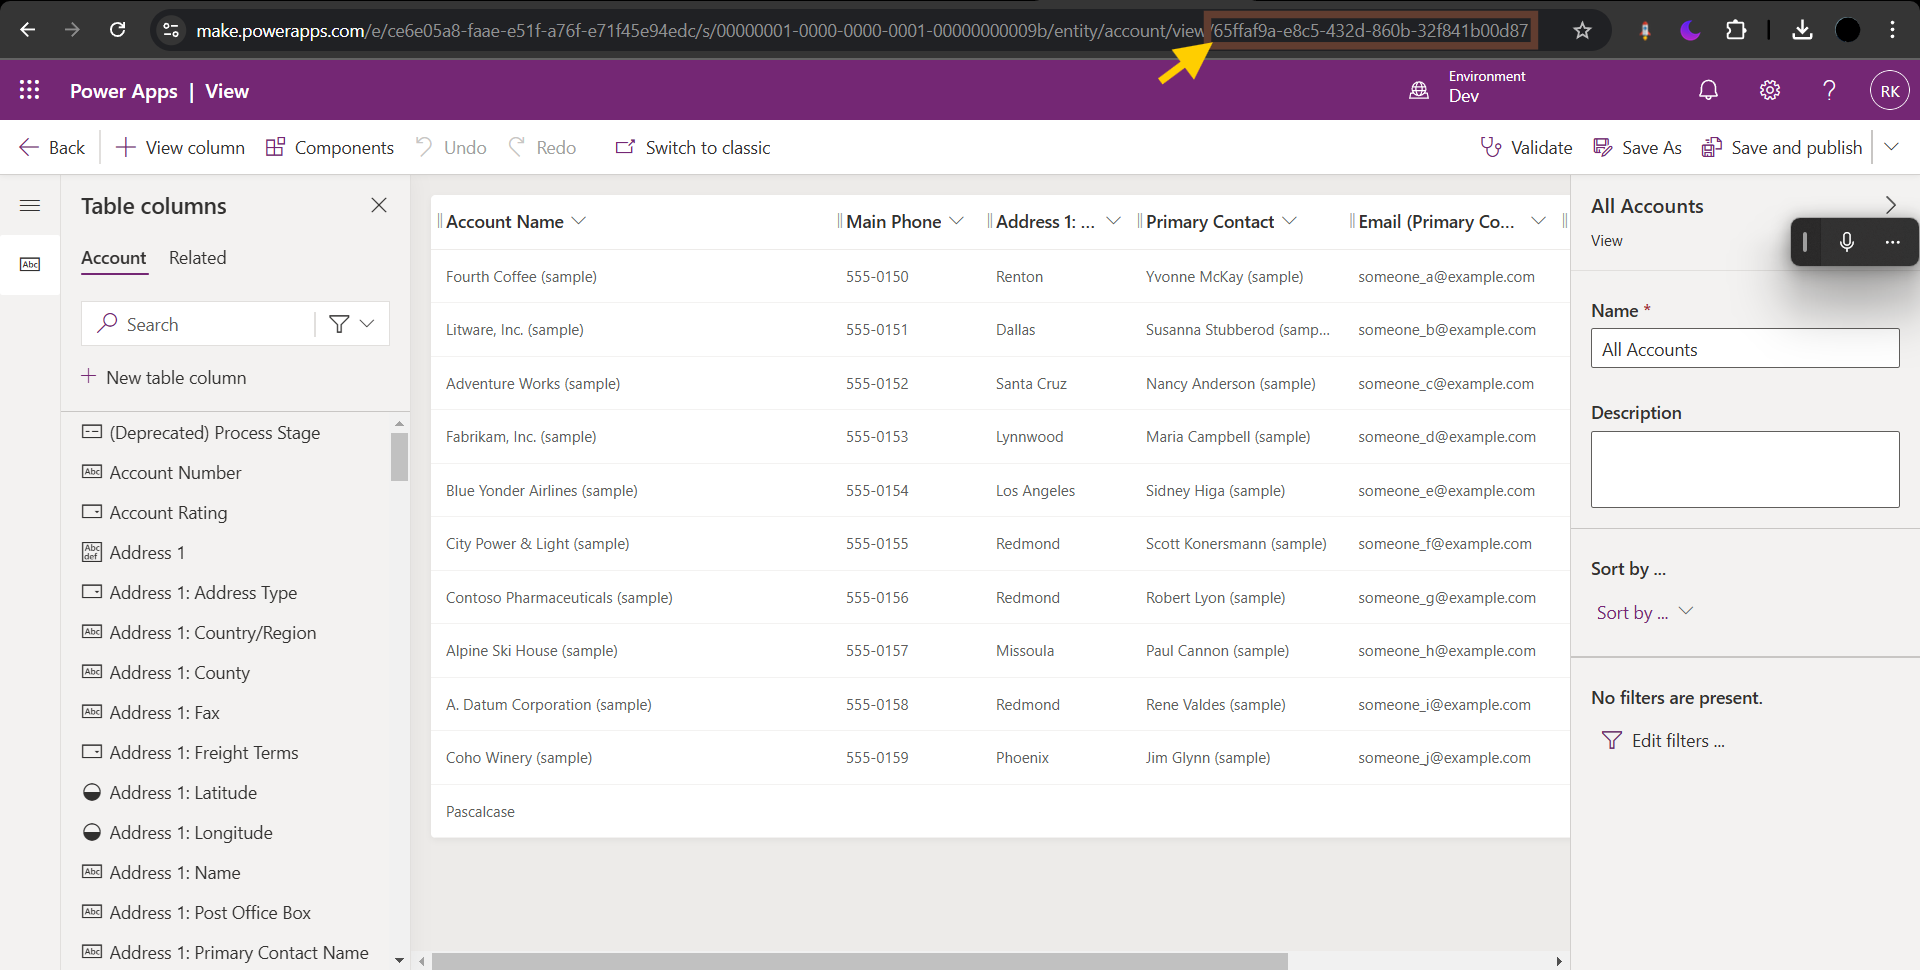
Task: Expand Save and publish options arrow
Action: pos(1891,147)
